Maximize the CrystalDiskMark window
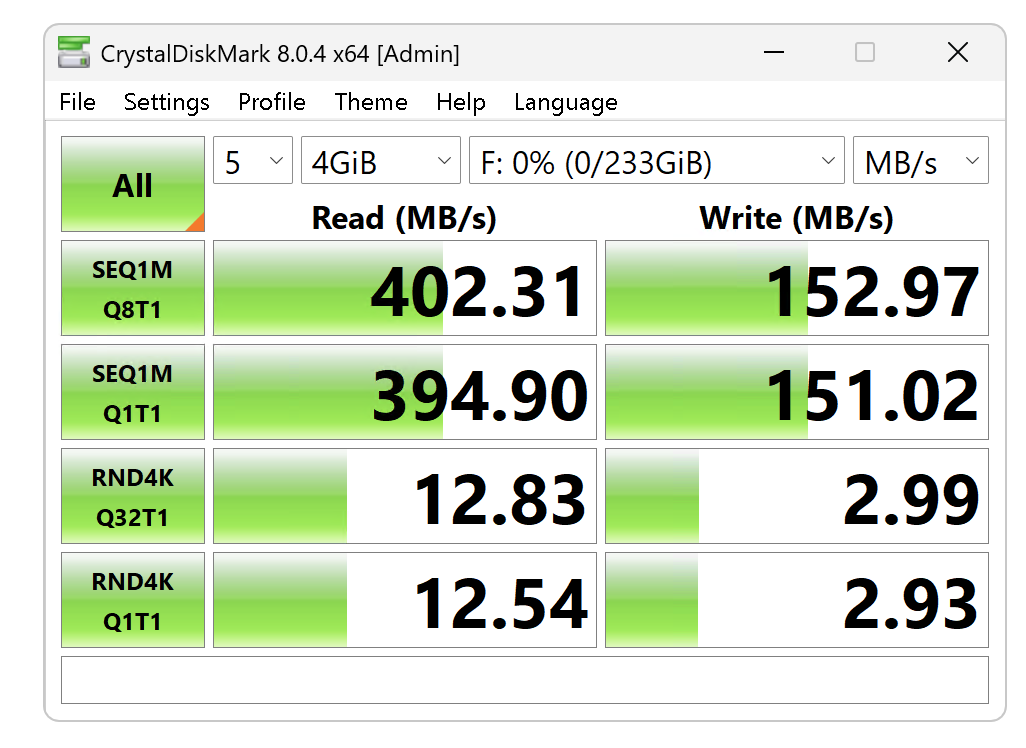Image resolution: width=1026 pixels, height=748 pixels. [x=865, y=53]
